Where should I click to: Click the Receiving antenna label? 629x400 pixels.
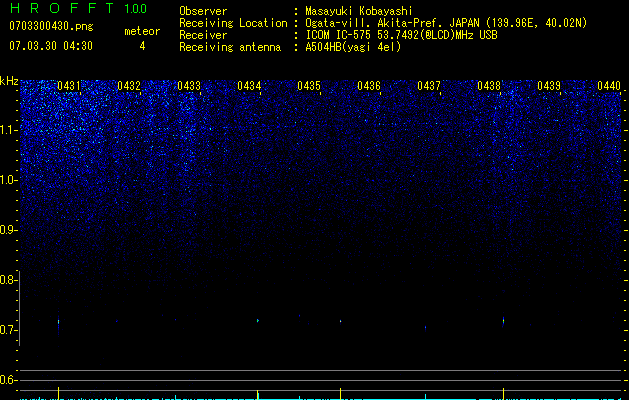(x=230, y=47)
